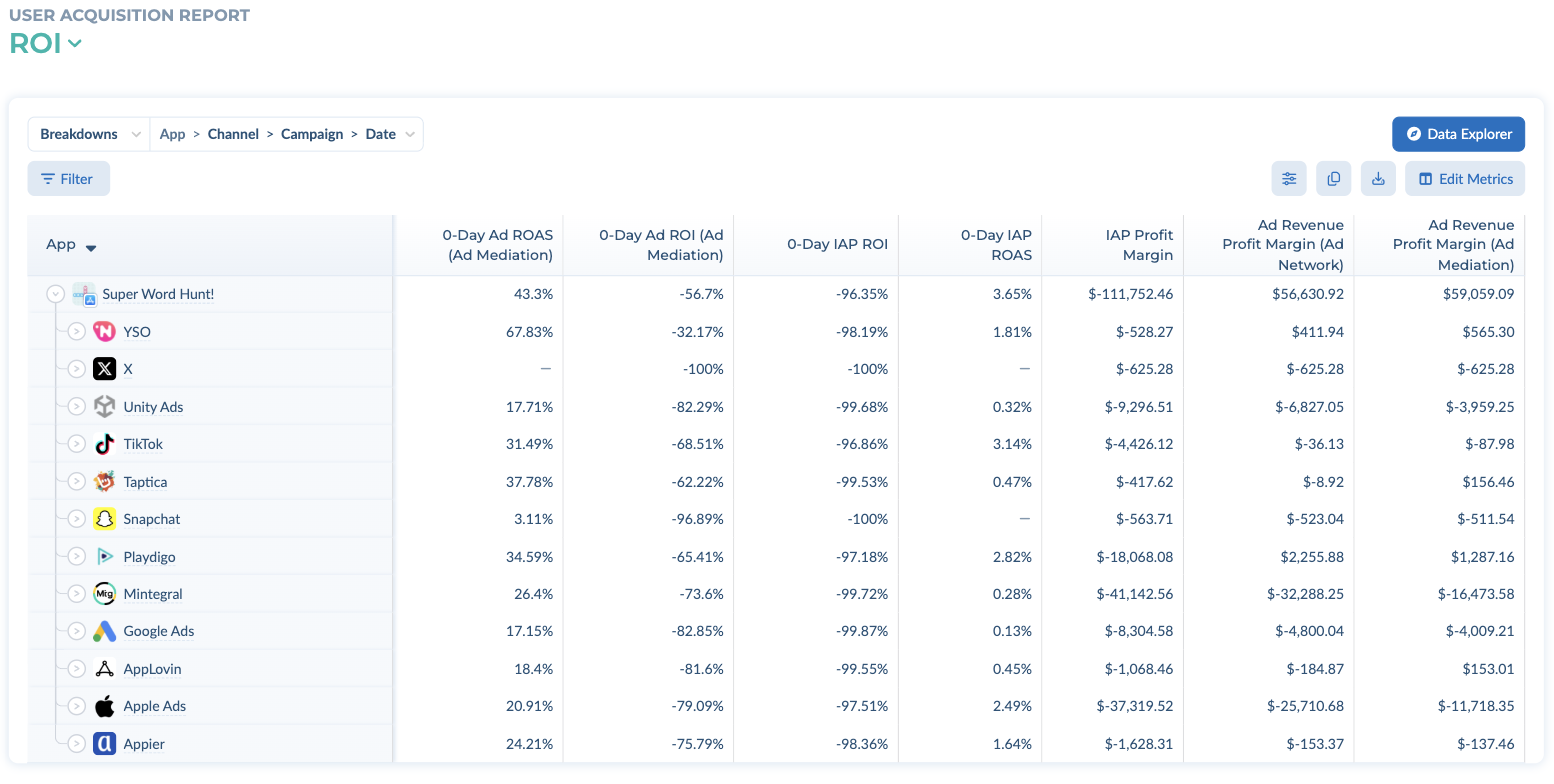Click the Google Ads logo icon
This screenshot has width=1554, height=784.
(x=104, y=631)
